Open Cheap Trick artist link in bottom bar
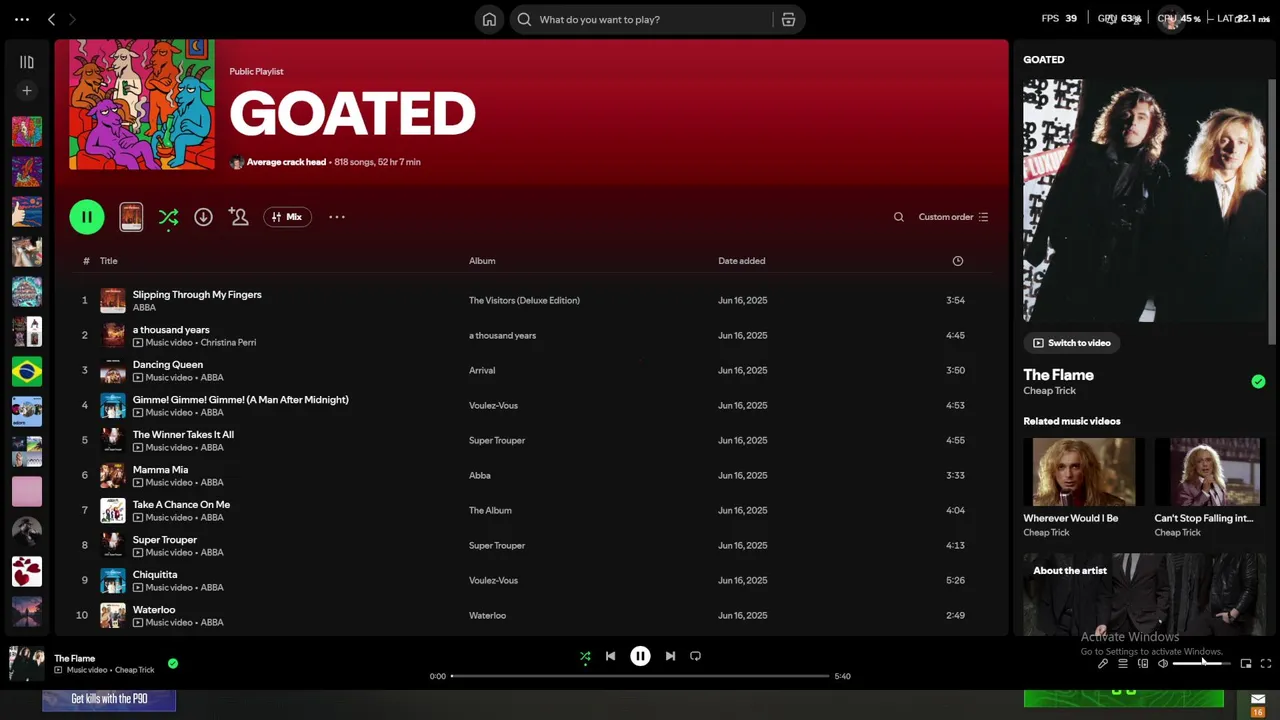The height and width of the screenshot is (720, 1280). coord(134,670)
